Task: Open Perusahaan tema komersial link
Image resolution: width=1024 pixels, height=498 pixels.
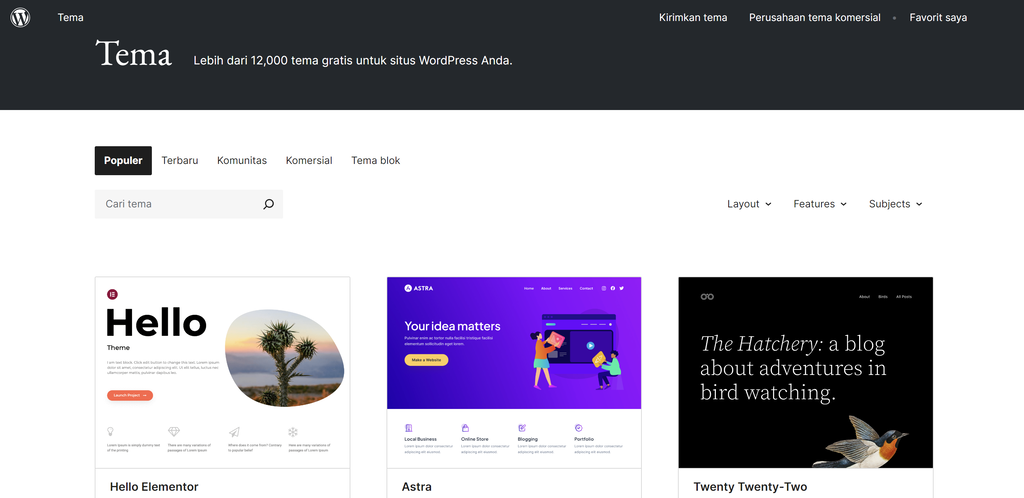Action: point(814,18)
